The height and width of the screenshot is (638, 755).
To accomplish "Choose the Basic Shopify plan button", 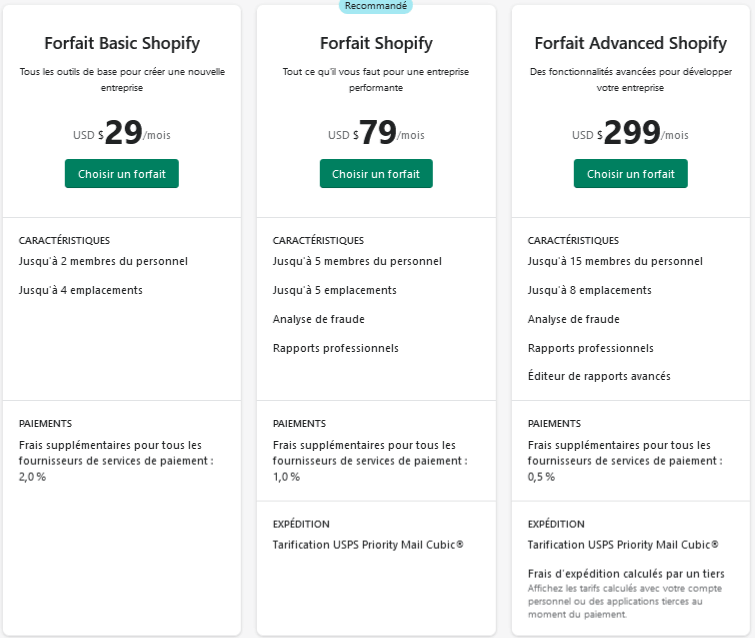I will click(x=122, y=173).
